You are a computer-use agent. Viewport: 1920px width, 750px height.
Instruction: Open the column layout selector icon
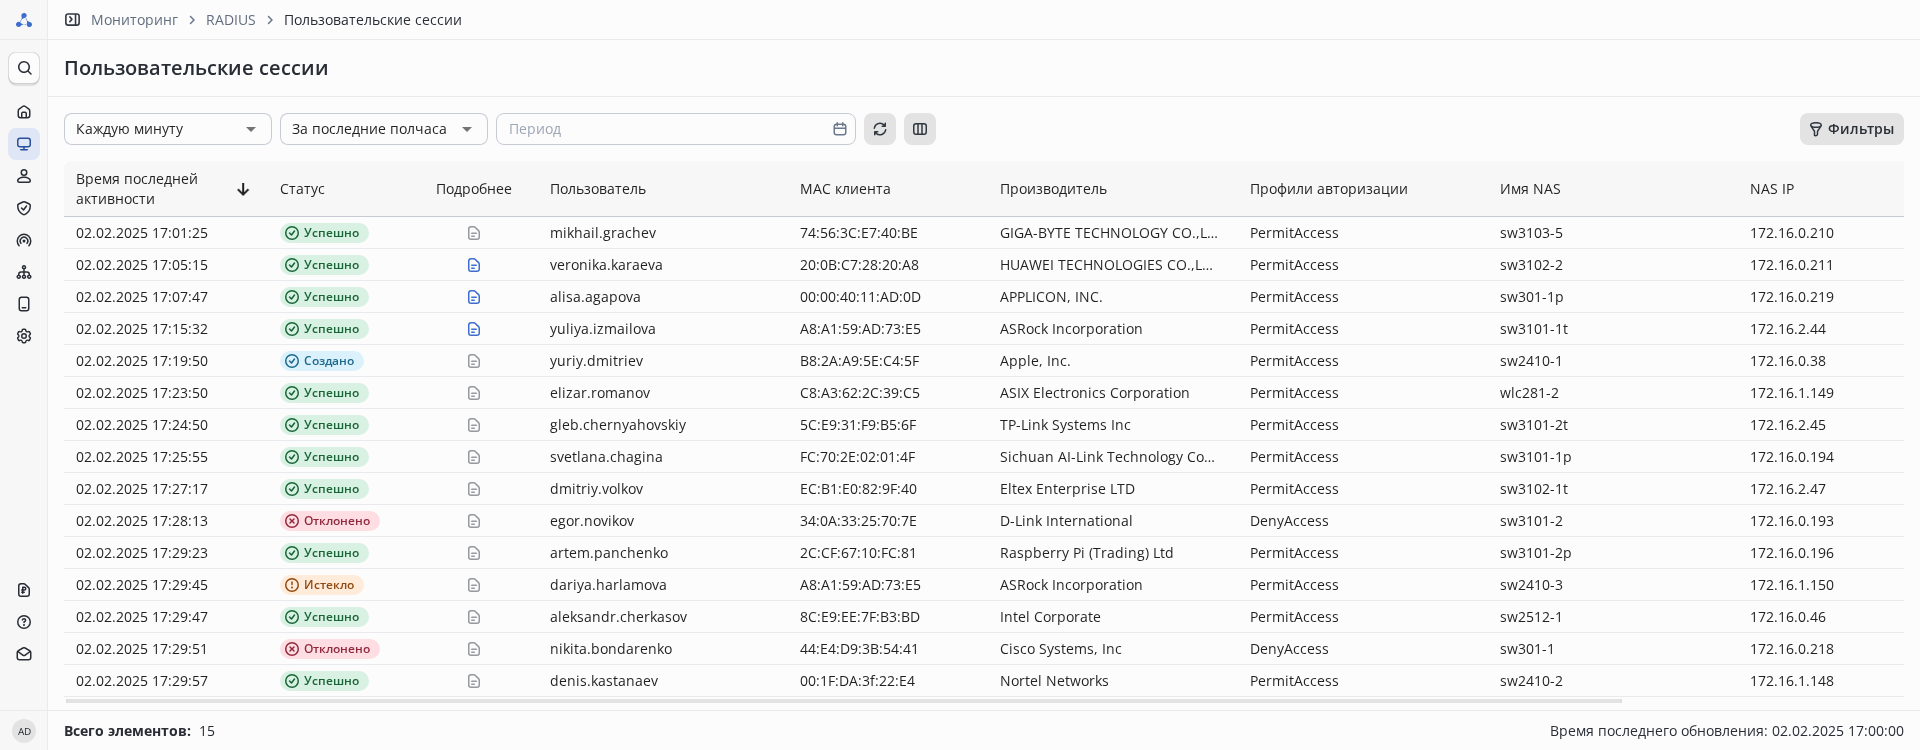coord(920,129)
